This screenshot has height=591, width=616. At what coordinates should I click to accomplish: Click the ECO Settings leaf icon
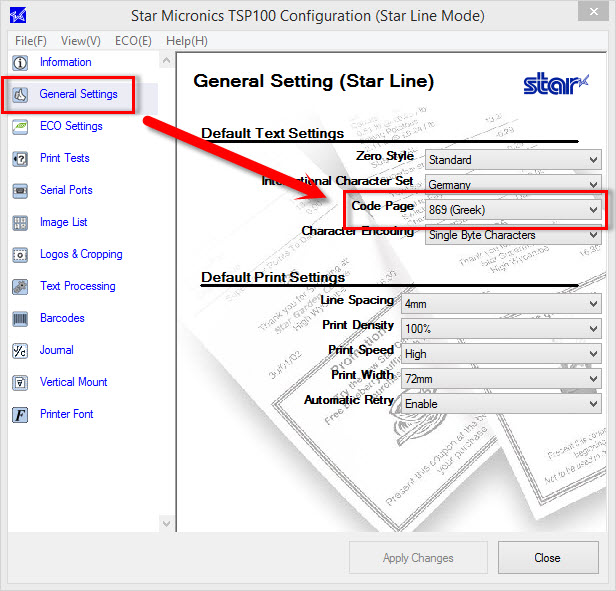(x=20, y=127)
